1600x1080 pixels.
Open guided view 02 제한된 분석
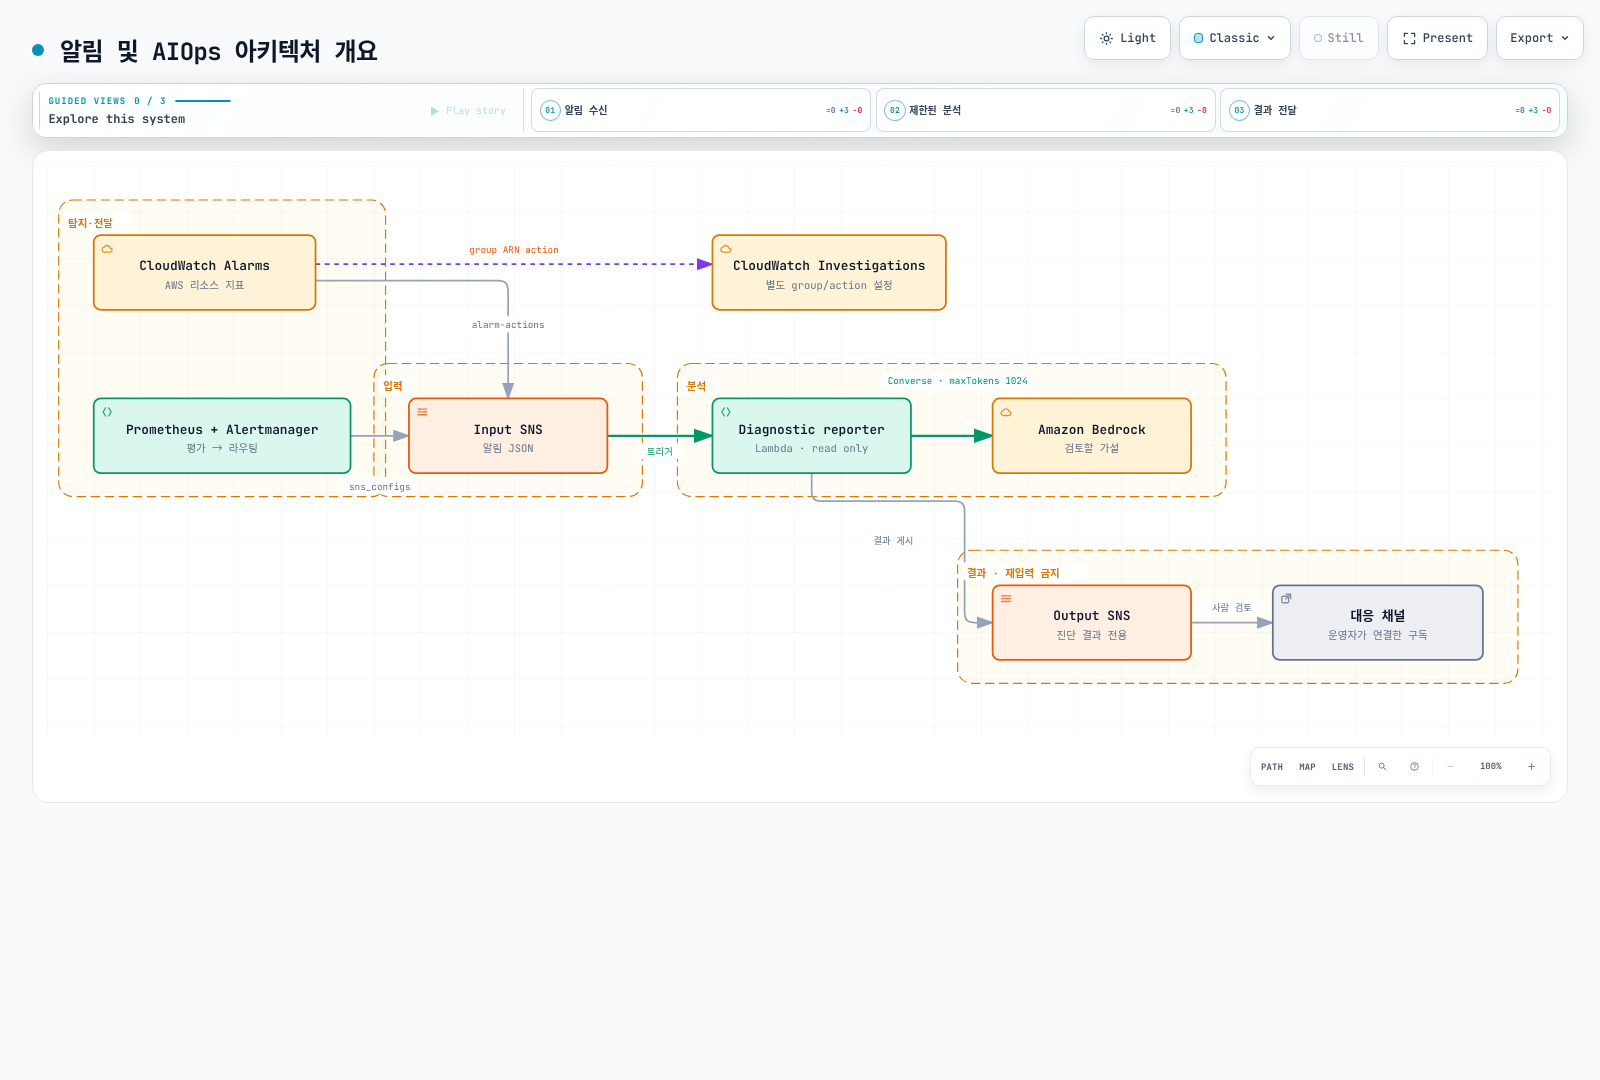click(1046, 110)
